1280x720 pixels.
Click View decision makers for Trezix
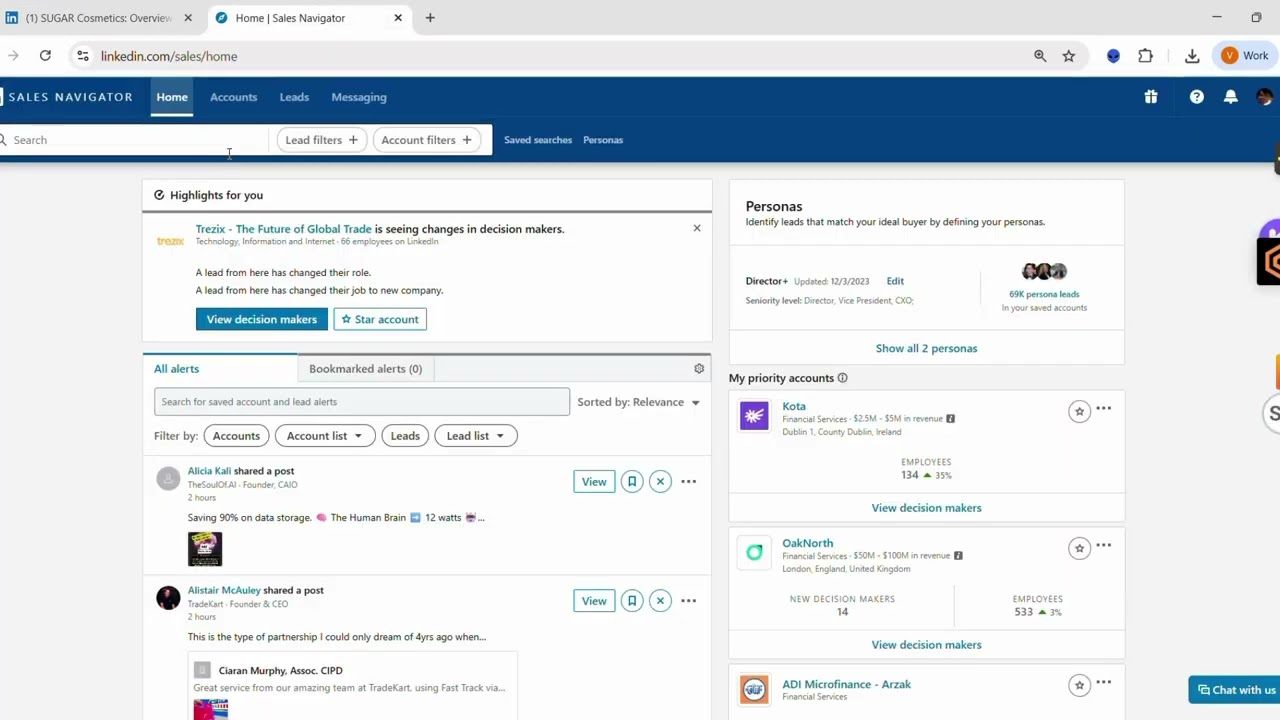pos(261,319)
